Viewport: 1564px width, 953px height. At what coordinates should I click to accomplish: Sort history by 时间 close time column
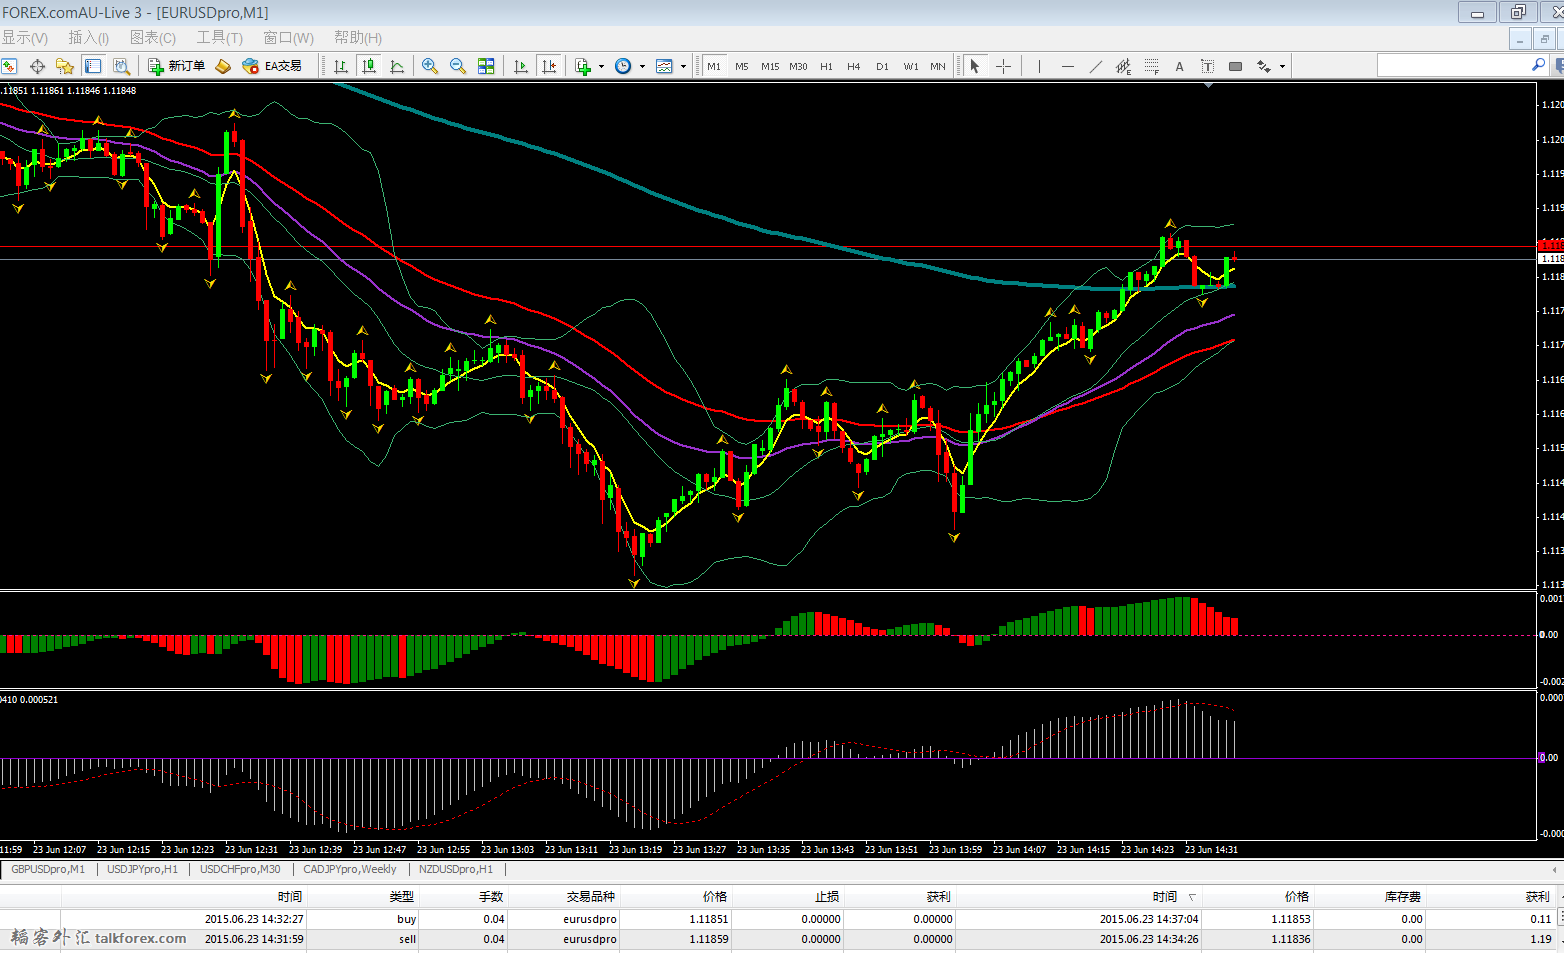[1165, 897]
